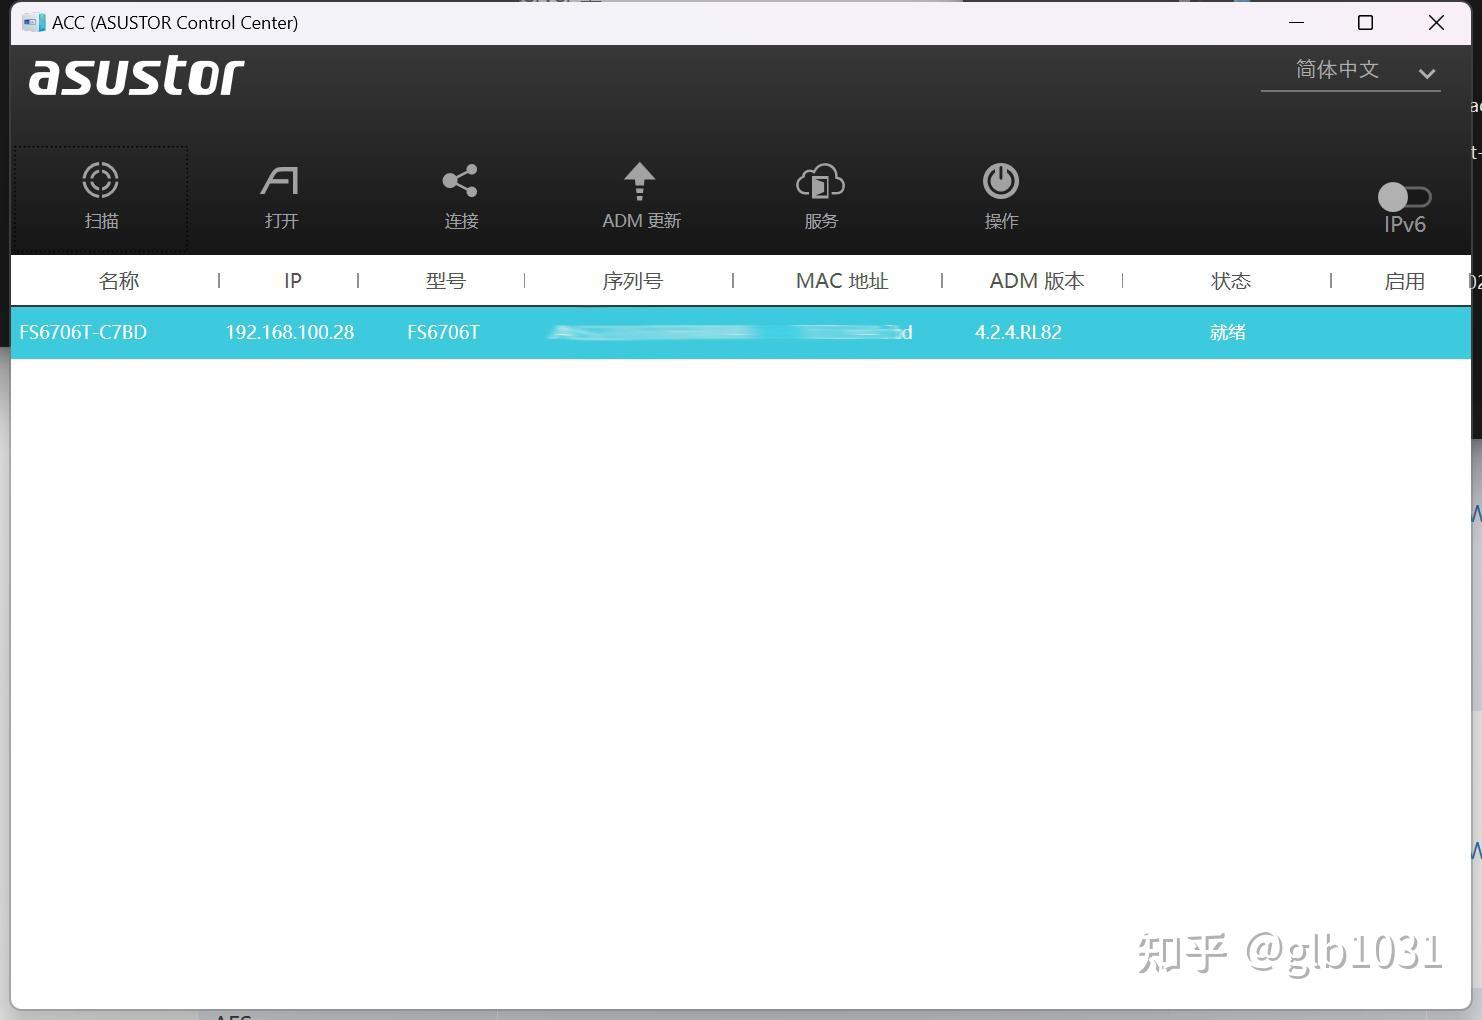Sort by the 名称 column header

118,281
